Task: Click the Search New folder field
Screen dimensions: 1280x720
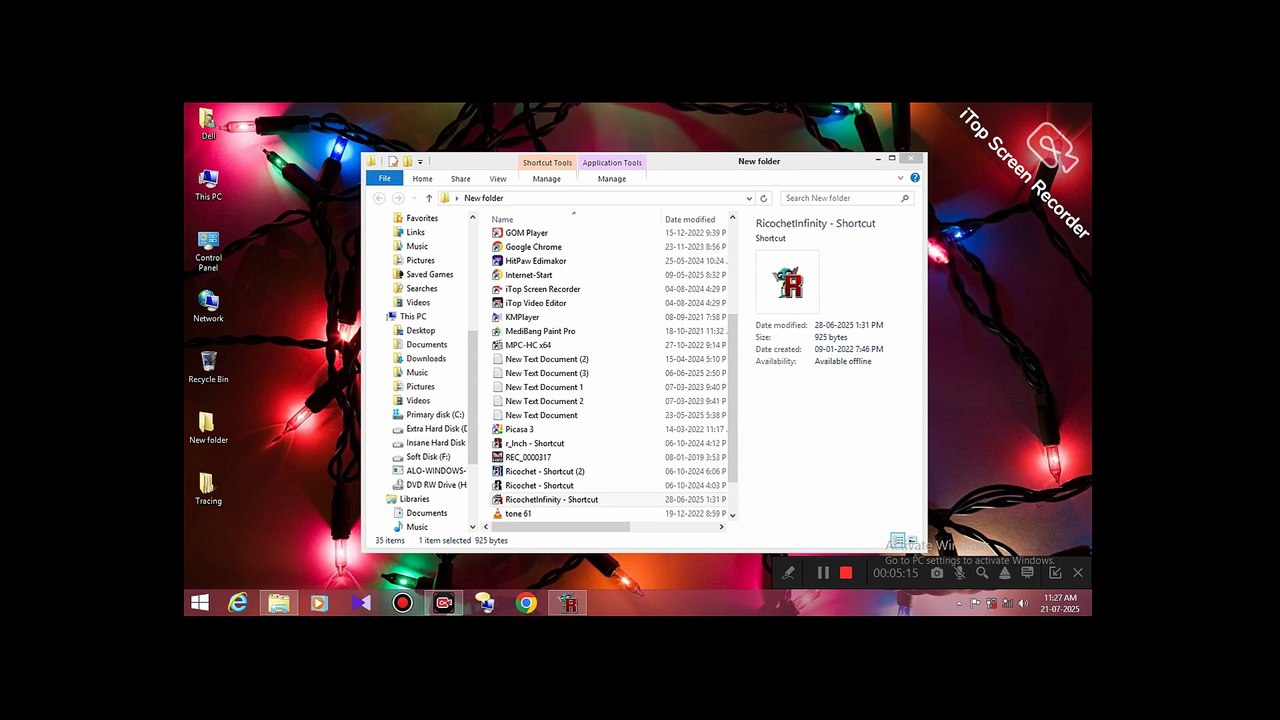Action: (846, 198)
